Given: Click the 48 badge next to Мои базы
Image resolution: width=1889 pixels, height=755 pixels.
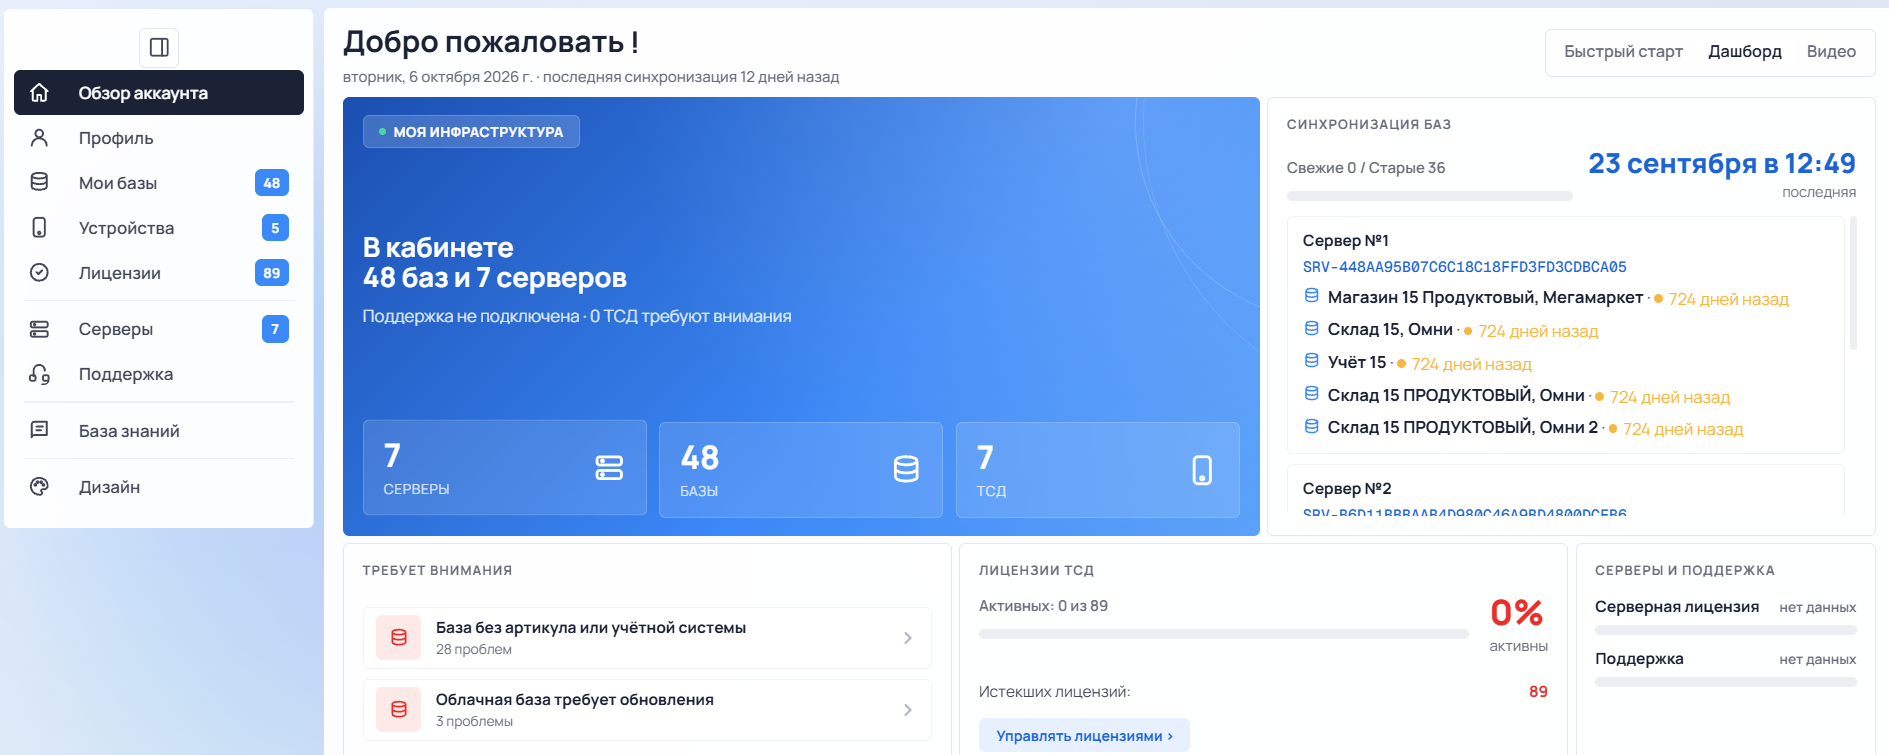Looking at the screenshot, I should tap(272, 183).
